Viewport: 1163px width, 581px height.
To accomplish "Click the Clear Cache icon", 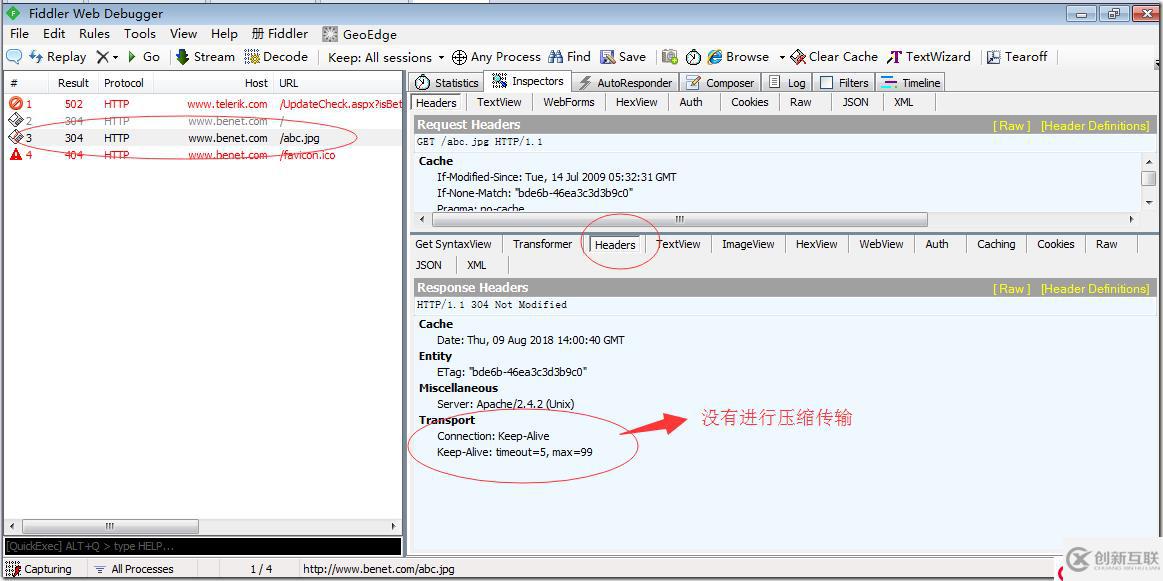I will (798, 57).
